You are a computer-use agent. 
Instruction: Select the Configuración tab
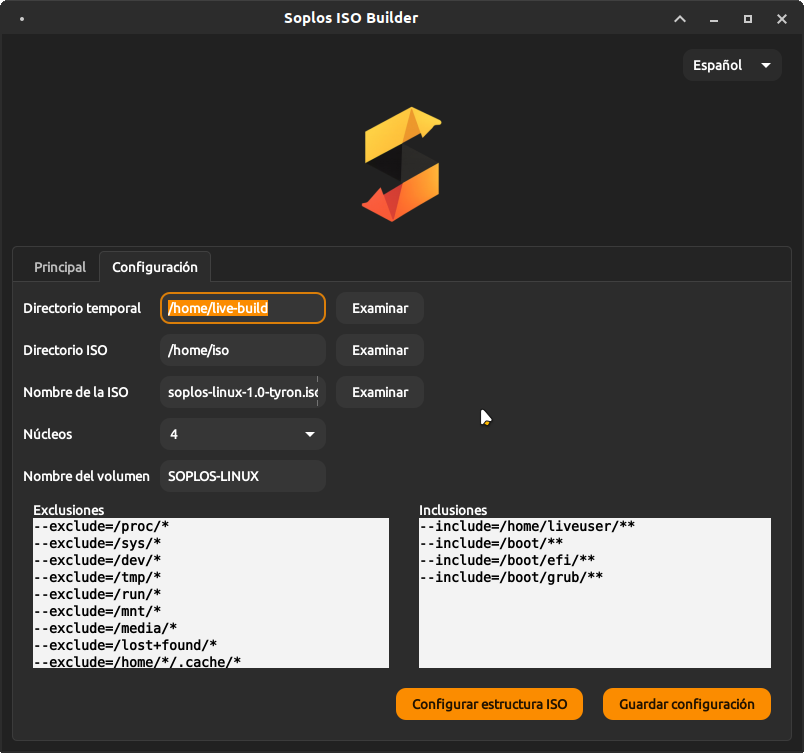coord(155,267)
